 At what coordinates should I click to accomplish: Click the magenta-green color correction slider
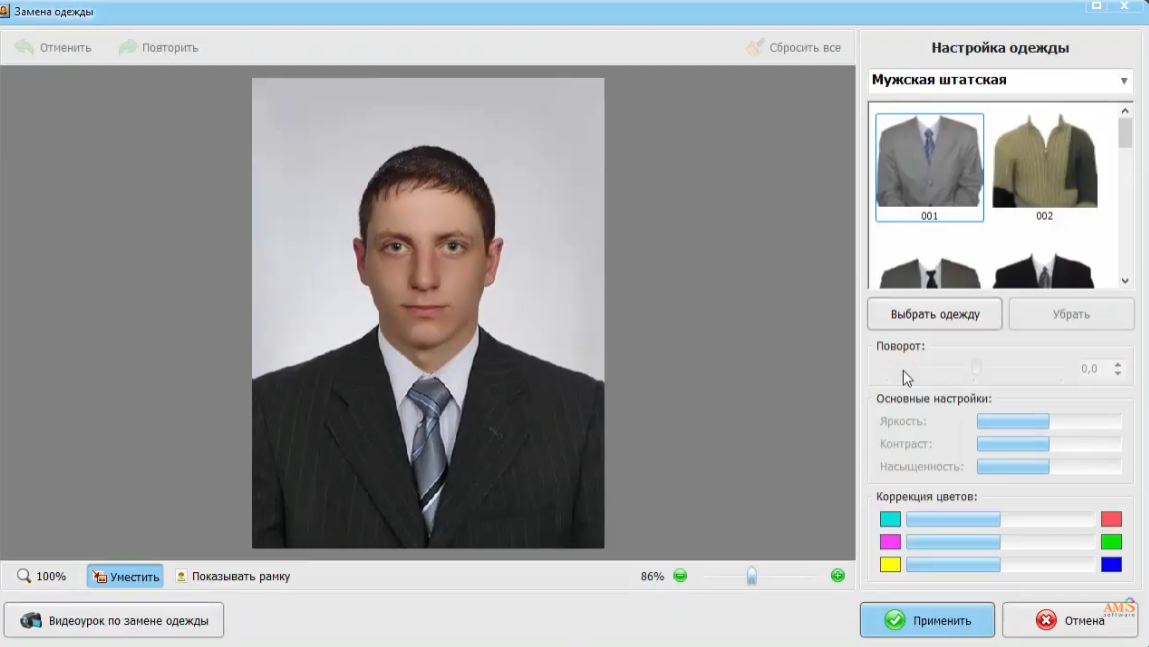pos(1000,542)
